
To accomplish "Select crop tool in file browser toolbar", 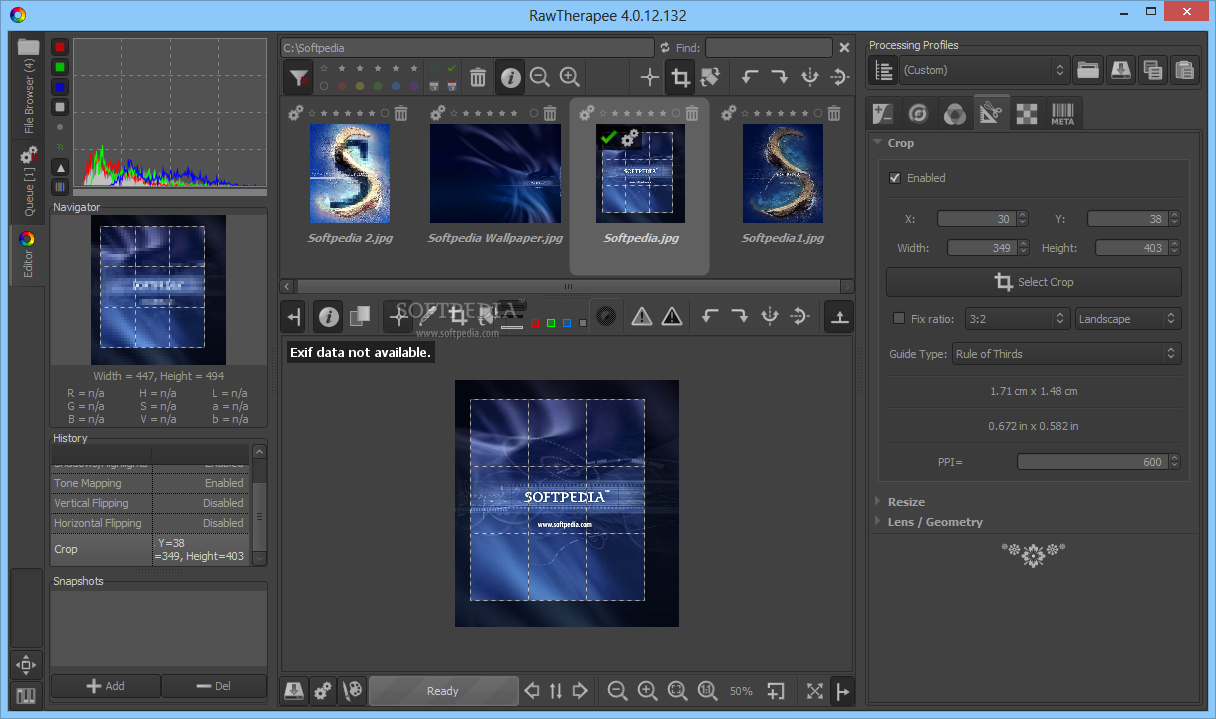I will click(x=681, y=77).
